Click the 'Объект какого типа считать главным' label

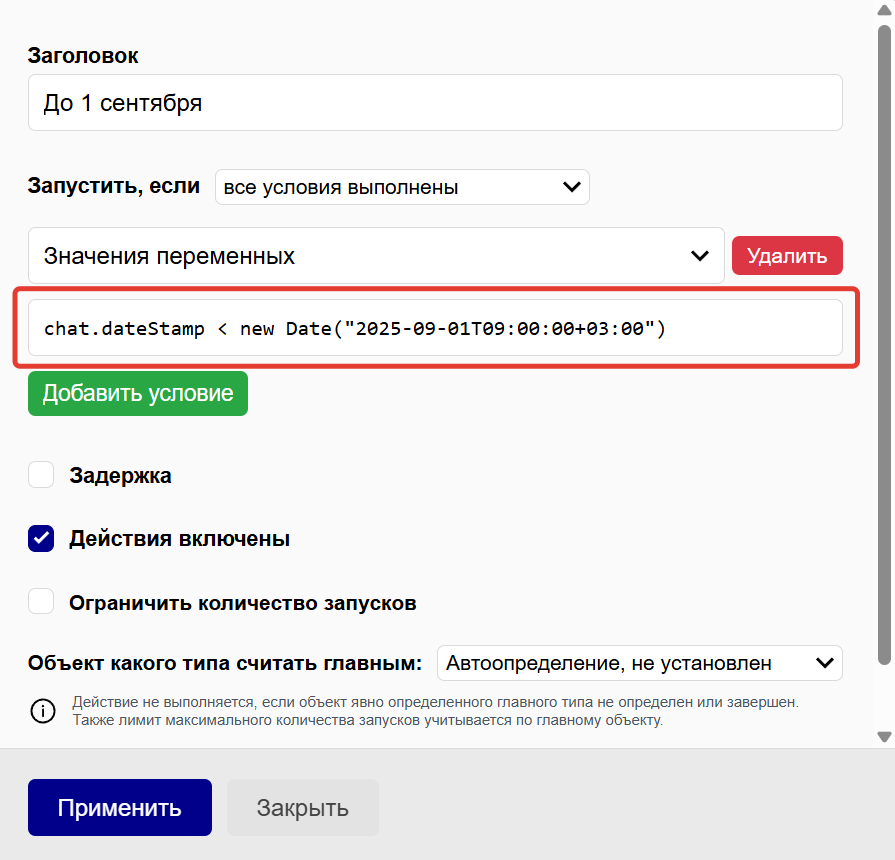(x=225, y=663)
